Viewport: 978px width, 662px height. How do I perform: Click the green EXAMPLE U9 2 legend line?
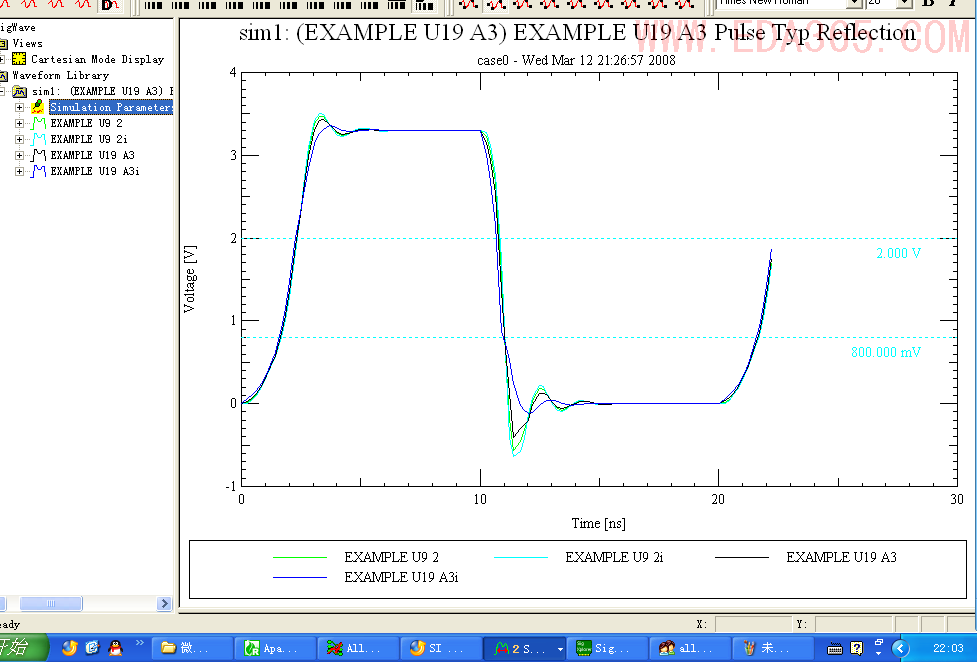pos(300,557)
